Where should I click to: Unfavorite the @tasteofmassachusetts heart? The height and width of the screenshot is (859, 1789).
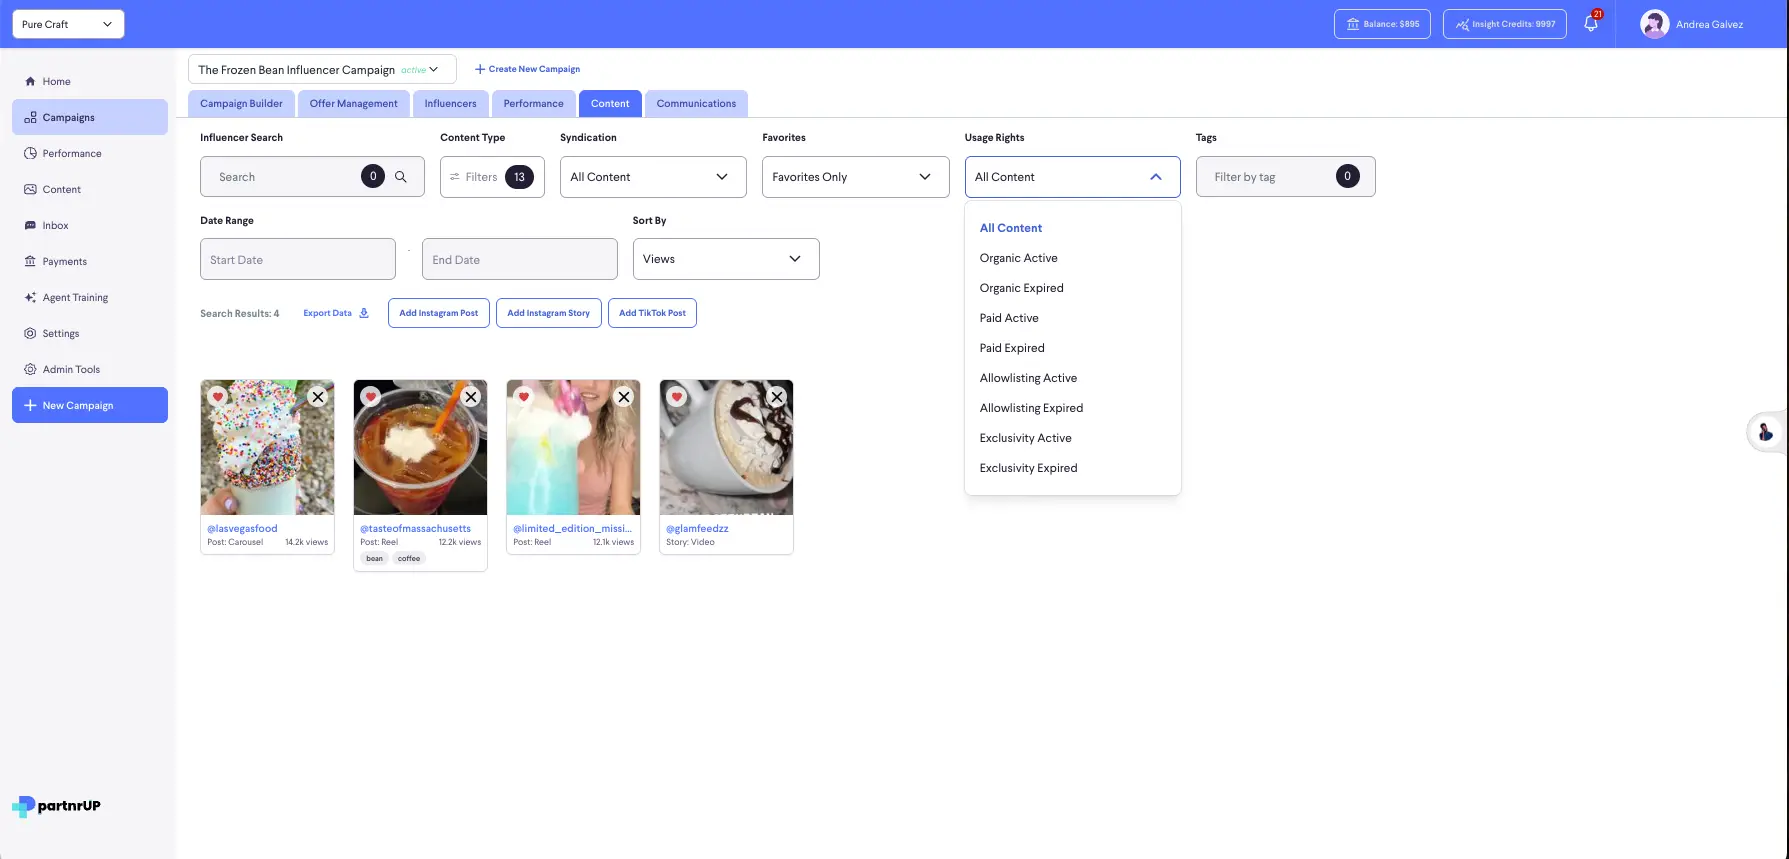click(371, 397)
